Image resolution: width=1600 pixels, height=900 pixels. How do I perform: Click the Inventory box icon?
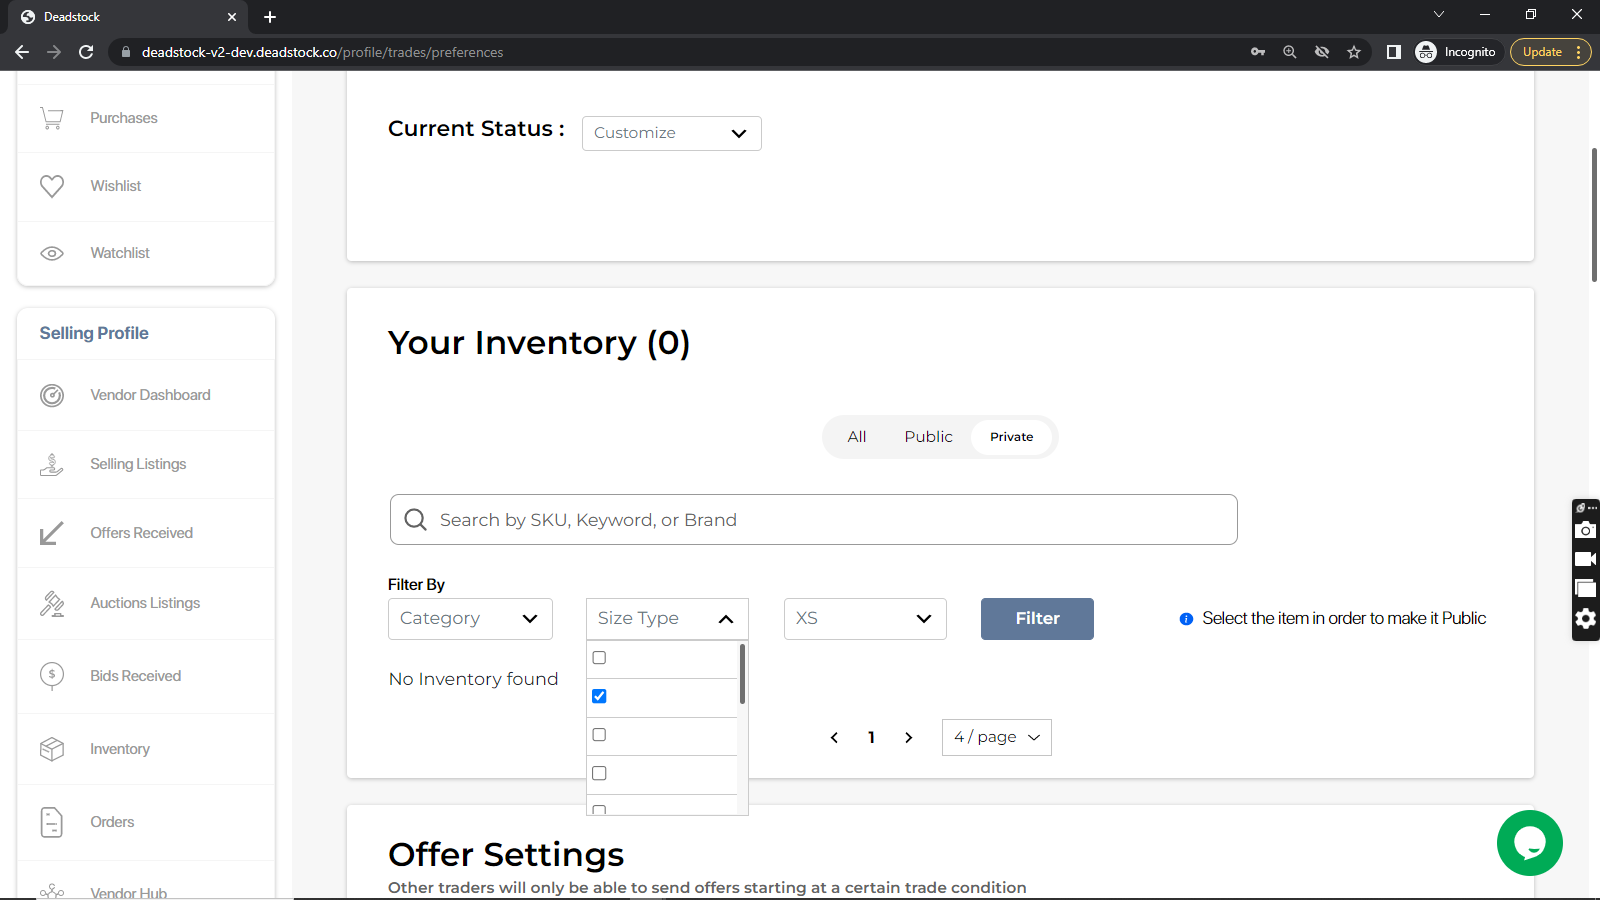(x=52, y=748)
